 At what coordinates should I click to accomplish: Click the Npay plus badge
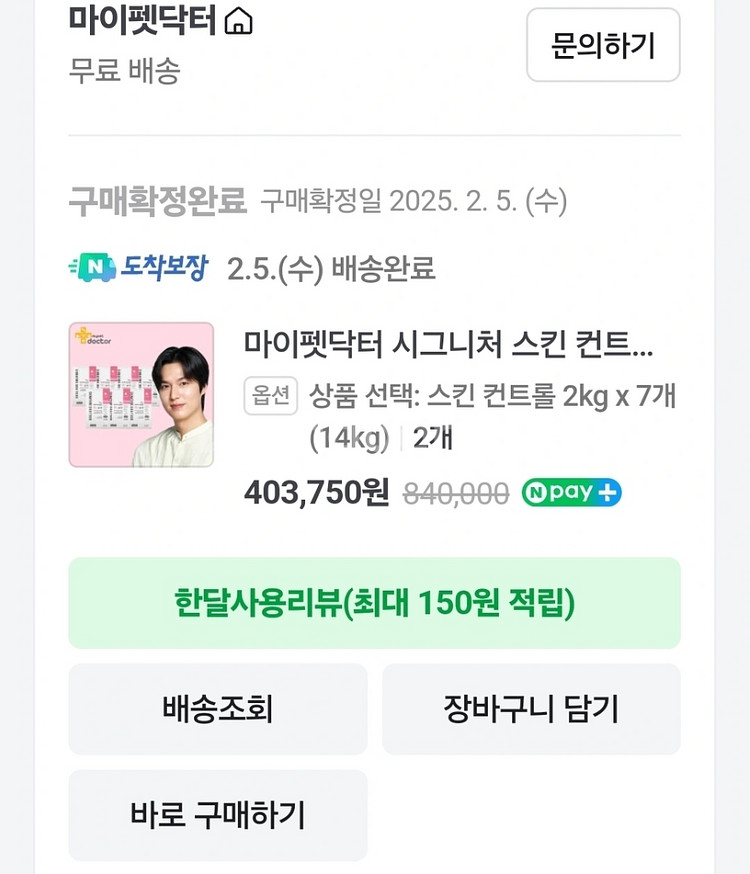571,492
